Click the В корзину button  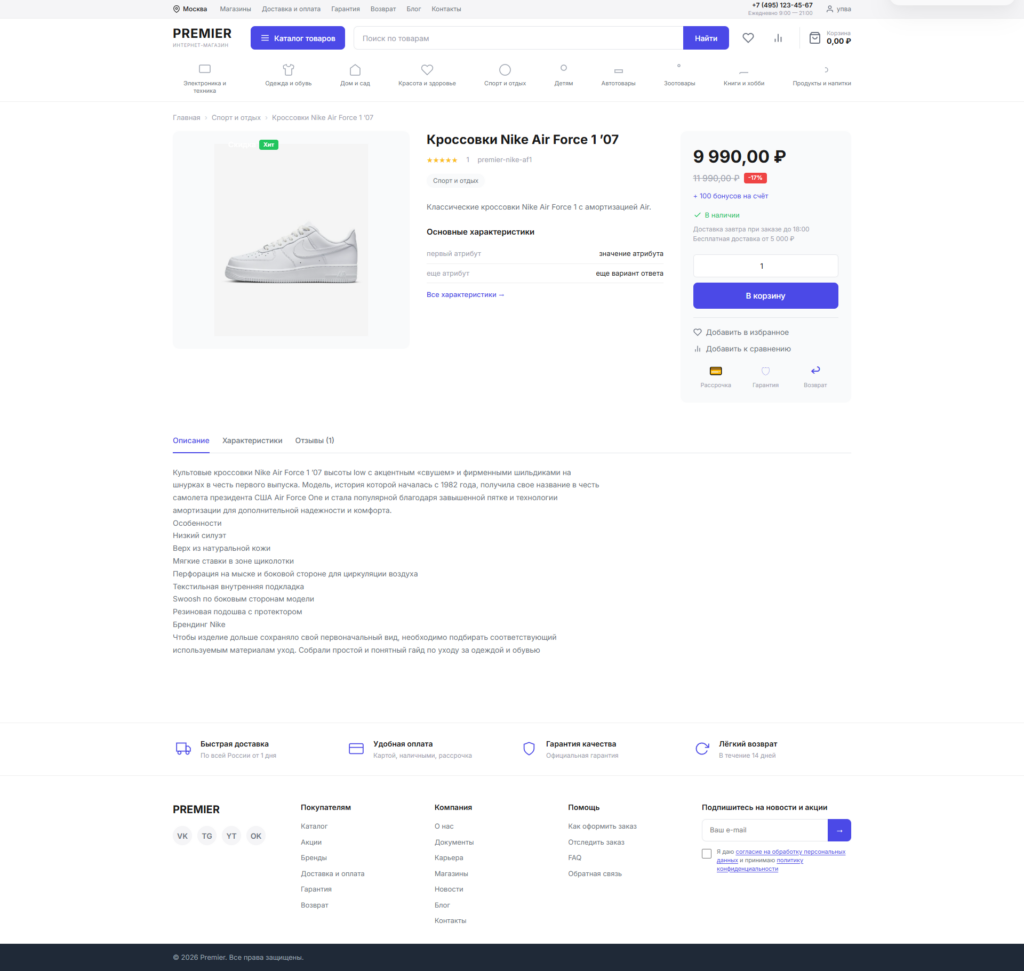coord(765,296)
